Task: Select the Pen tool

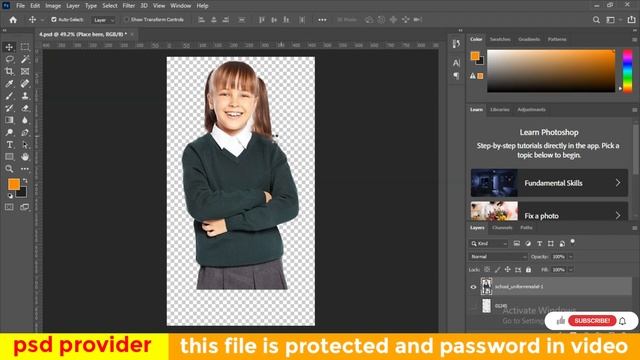Action: pos(25,132)
